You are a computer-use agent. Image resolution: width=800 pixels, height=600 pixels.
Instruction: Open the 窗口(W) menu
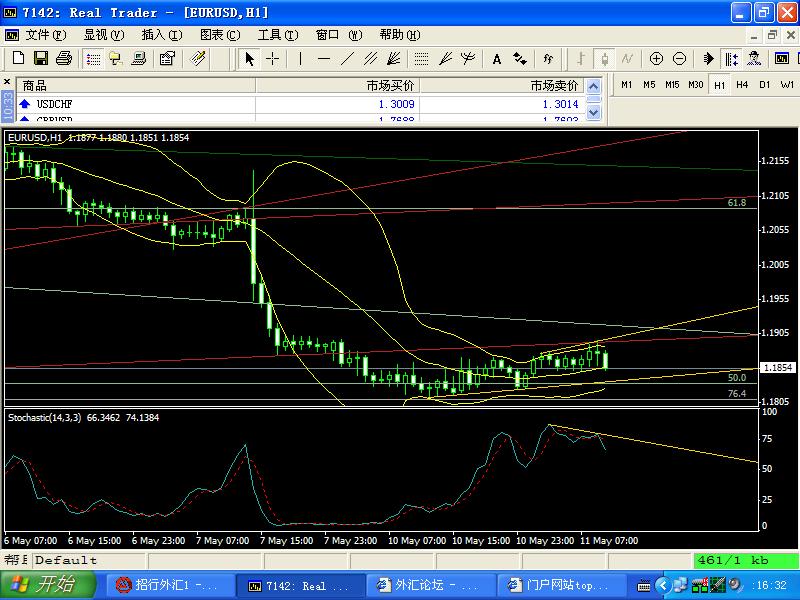339,35
